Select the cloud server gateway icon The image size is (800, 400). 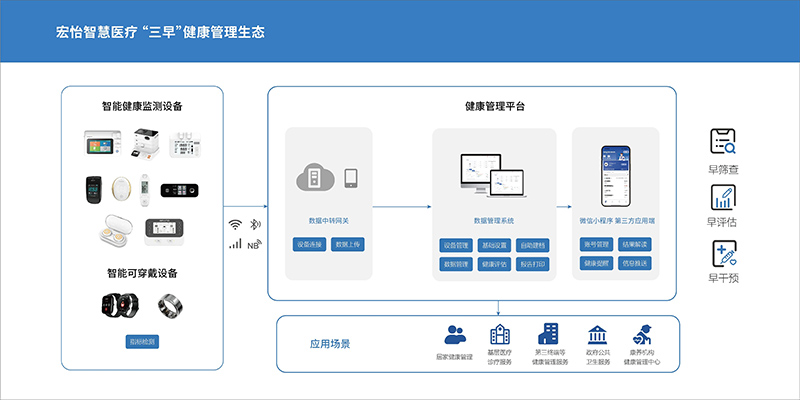click(312, 178)
